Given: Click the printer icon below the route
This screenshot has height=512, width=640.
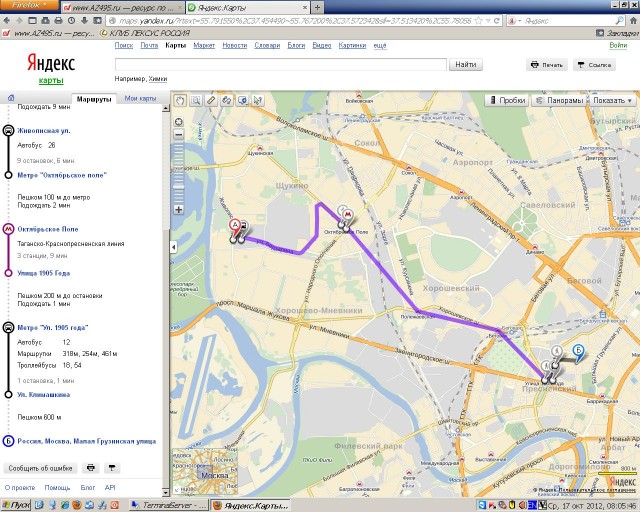Looking at the screenshot, I should pyautogui.click(x=90, y=467).
